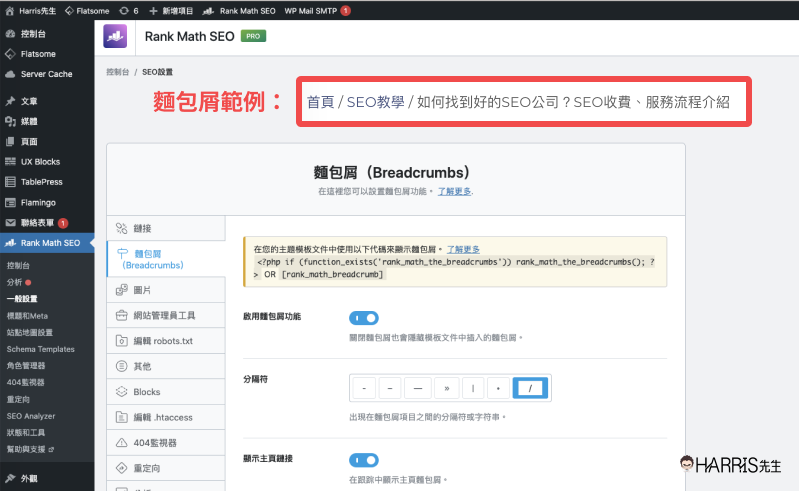The width and height of the screenshot is (799, 491).
Task: Open 站點地圖設置 submenu item
Action: click(30, 333)
